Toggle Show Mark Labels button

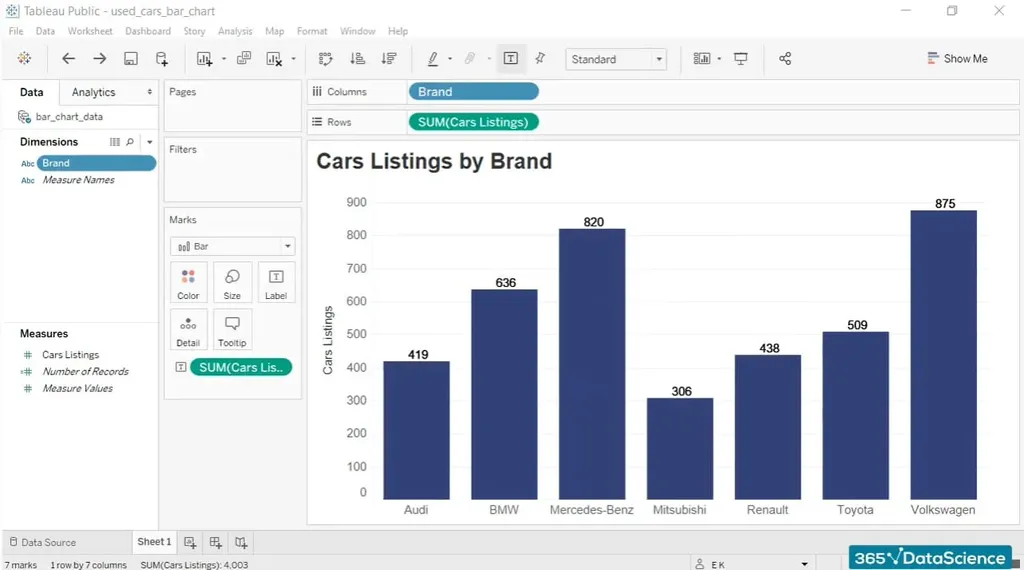pyautogui.click(x=510, y=59)
